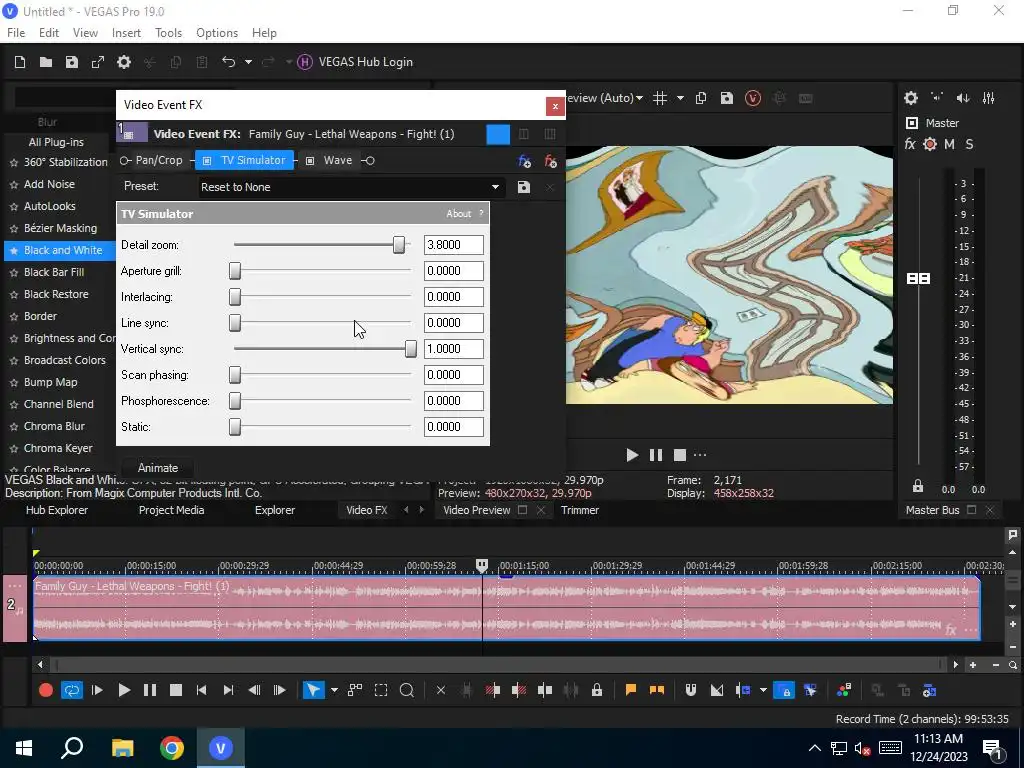Open the Tools menu
The height and width of the screenshot is (768, 1024).
tap(168, 33)
